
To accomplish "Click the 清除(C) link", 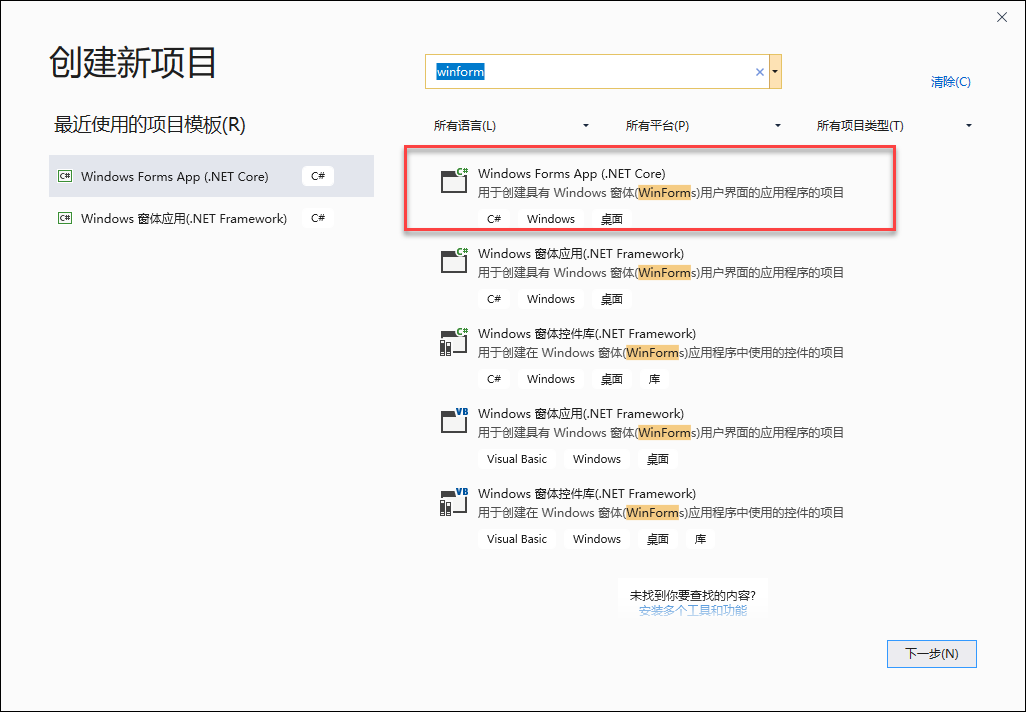I will (949, 81).
